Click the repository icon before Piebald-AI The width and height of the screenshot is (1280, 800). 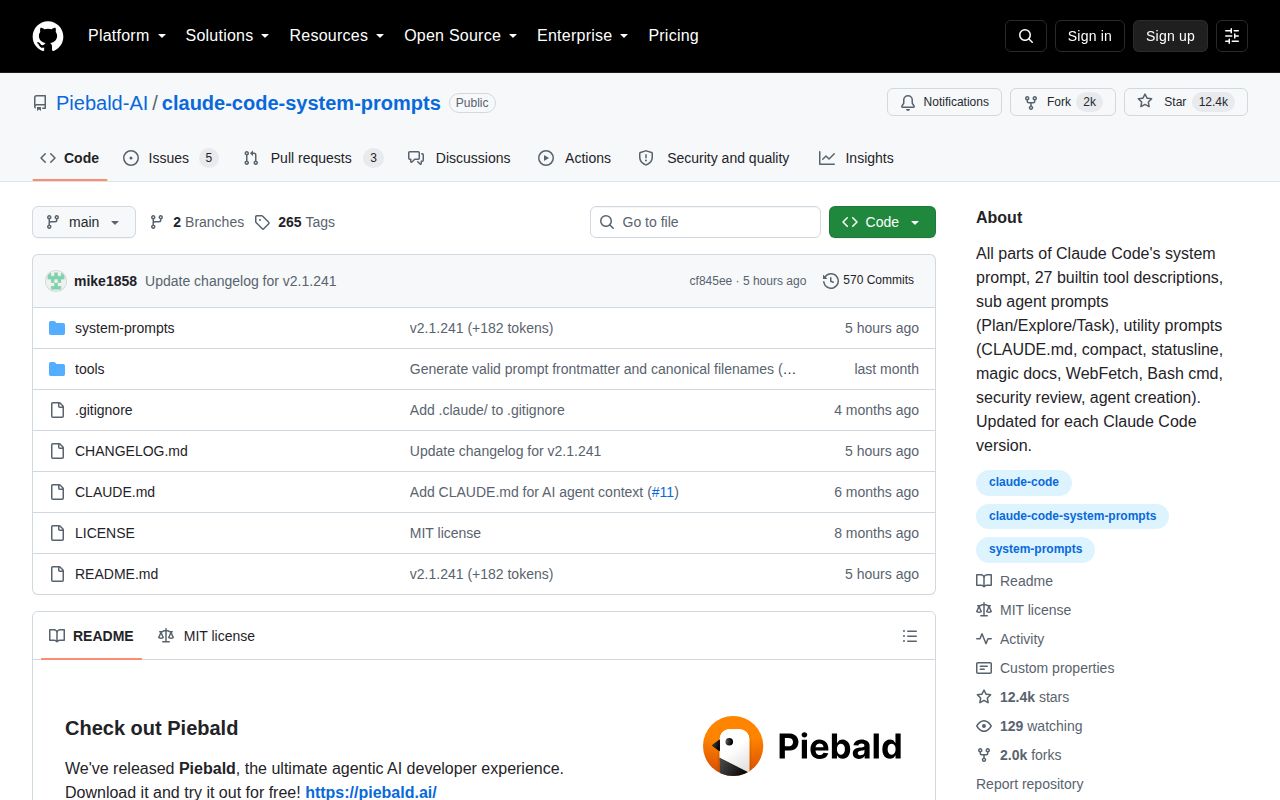[40, 103]
